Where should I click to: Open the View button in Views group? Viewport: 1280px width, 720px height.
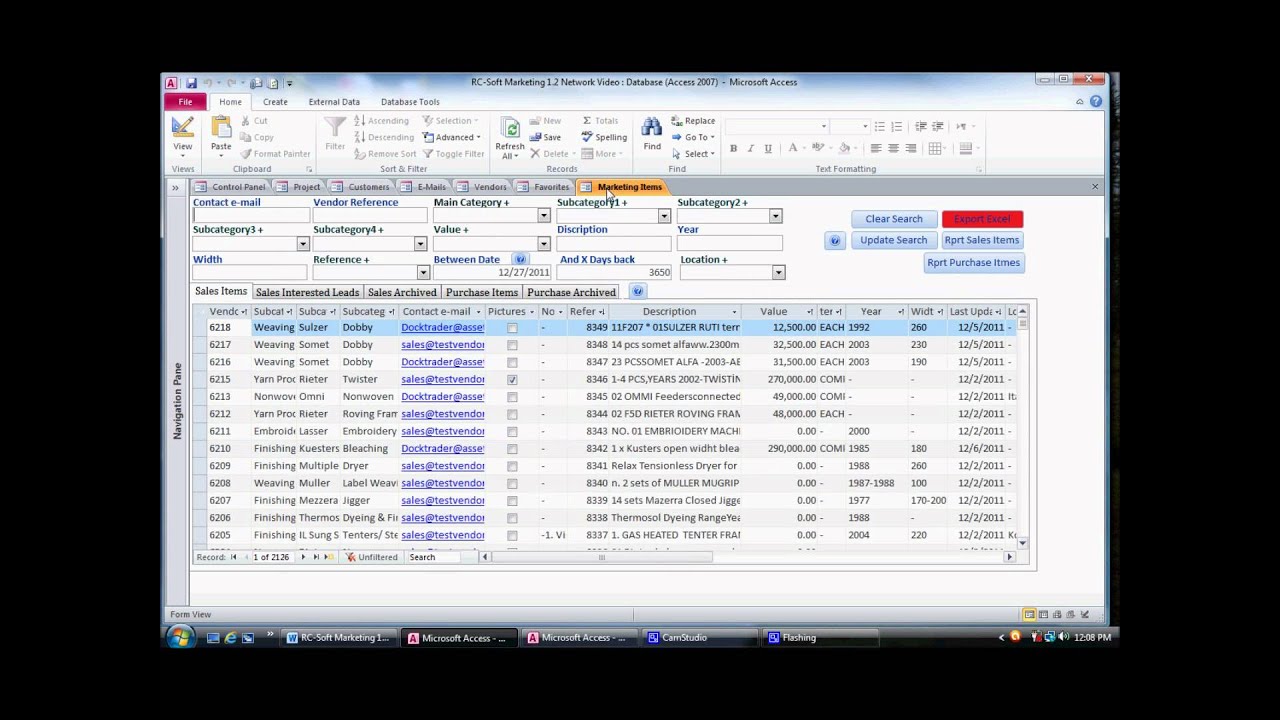point(182,135)
